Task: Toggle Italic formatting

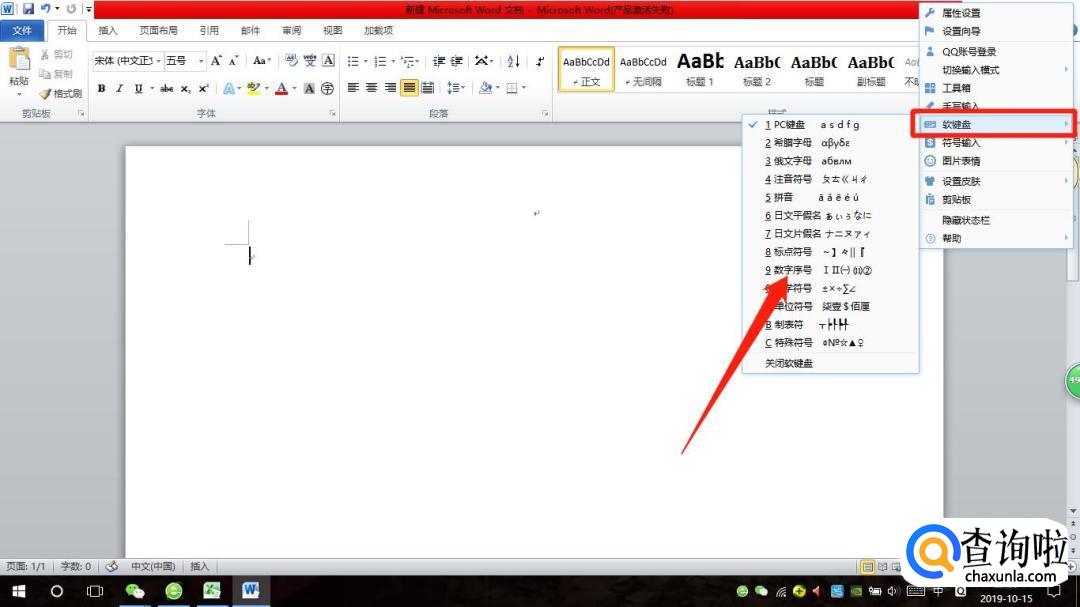Action: pyautogui.click(x=119, y=88)
